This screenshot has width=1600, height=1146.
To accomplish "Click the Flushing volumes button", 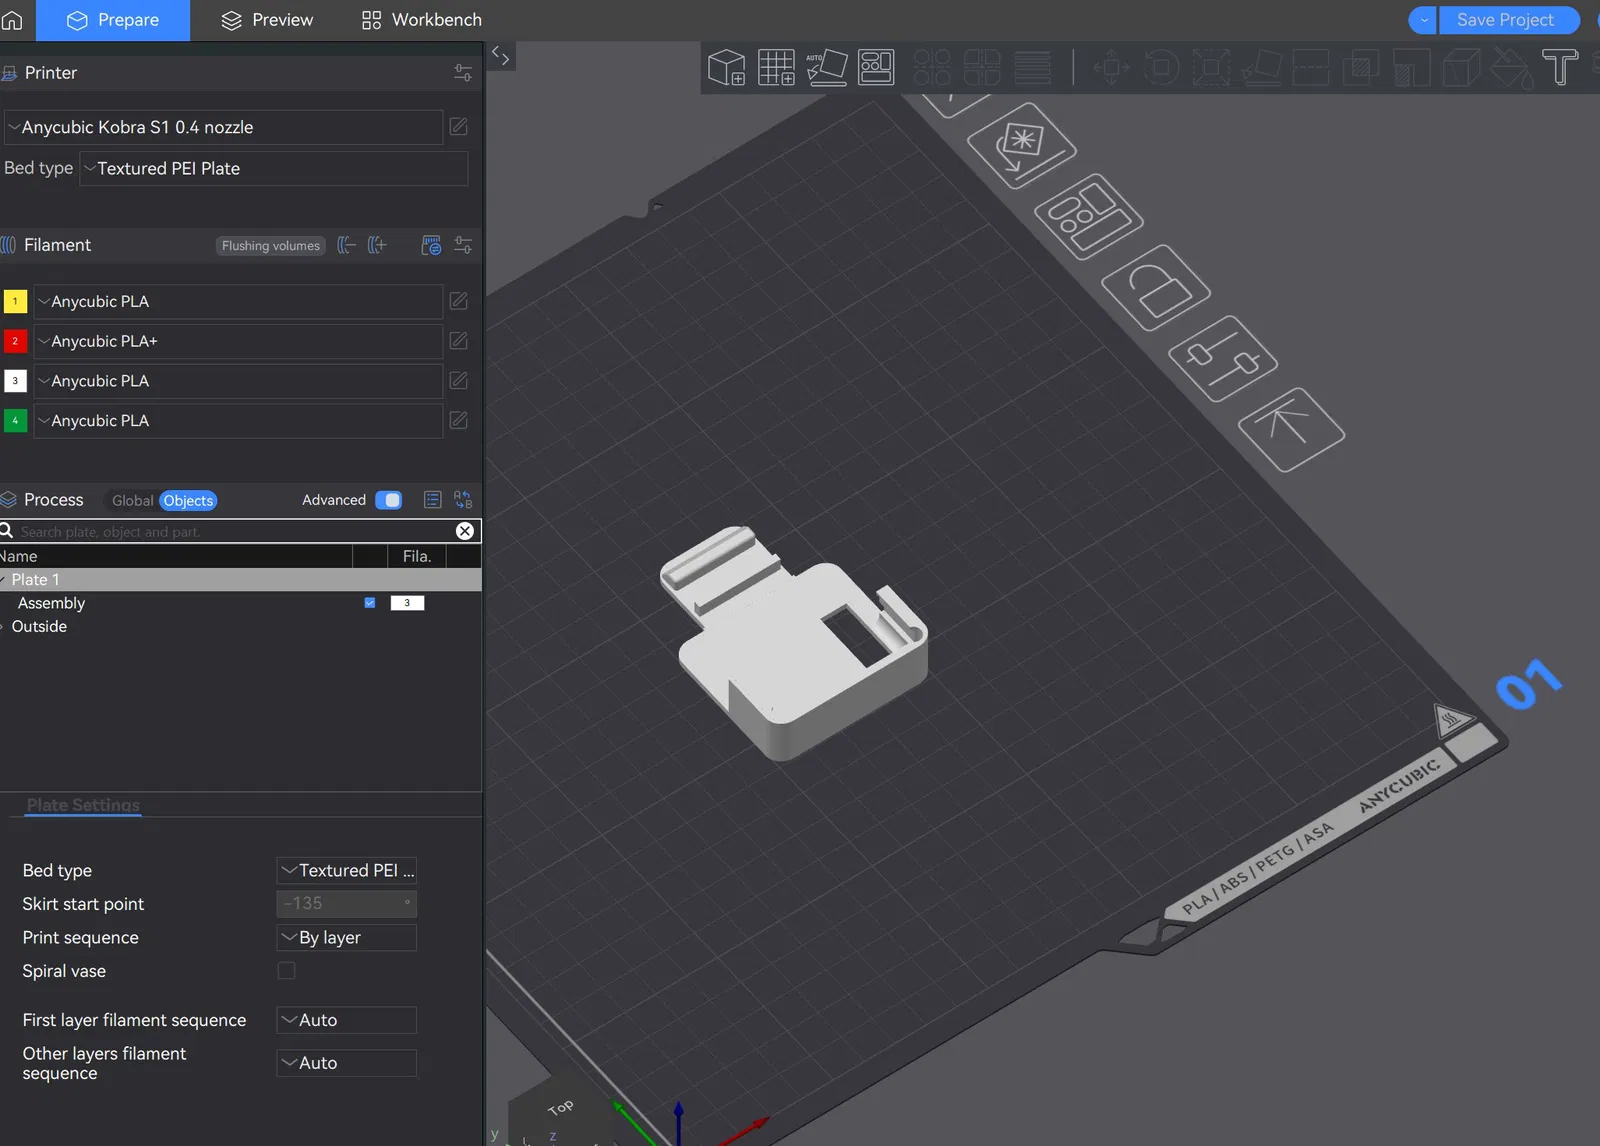I will point(271,246).
